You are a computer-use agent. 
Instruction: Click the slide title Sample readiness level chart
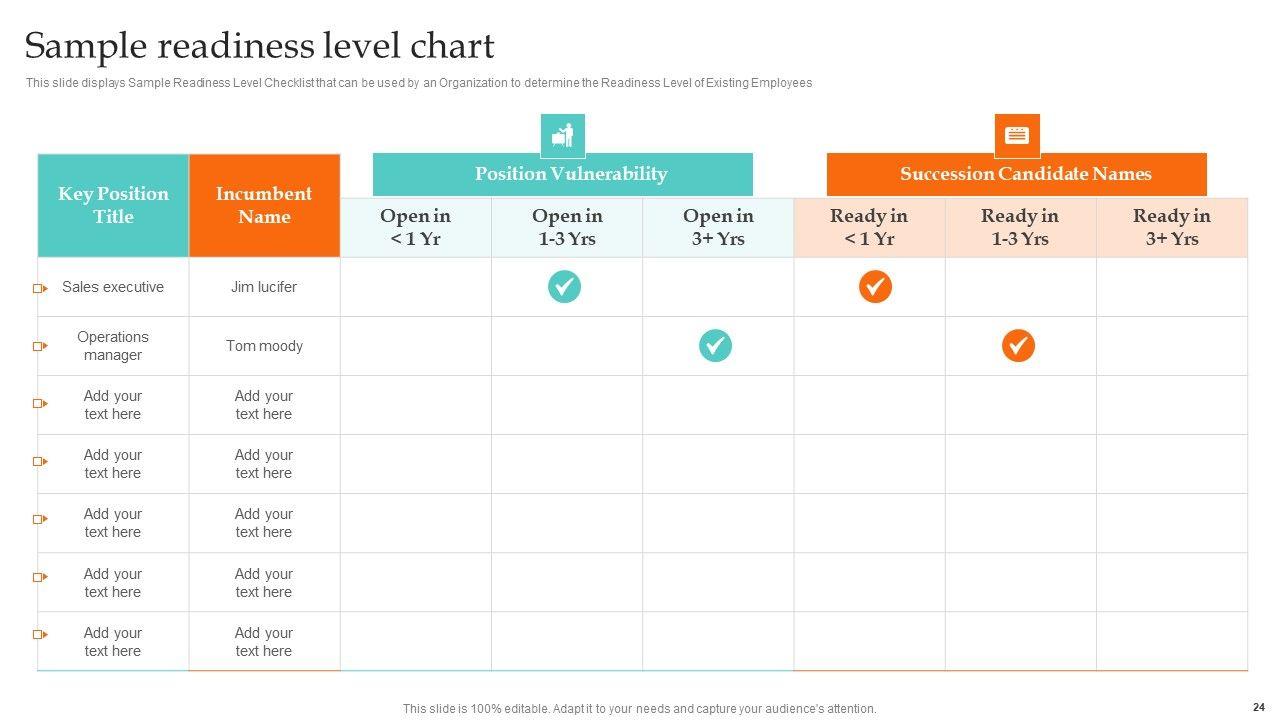point(260,46)
